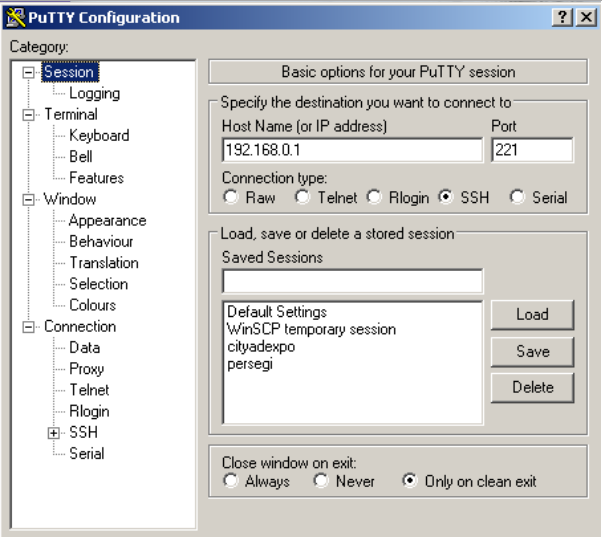Collapse the Connection tree node
This screenshot has width=602, height=537.
pos(28,327)
